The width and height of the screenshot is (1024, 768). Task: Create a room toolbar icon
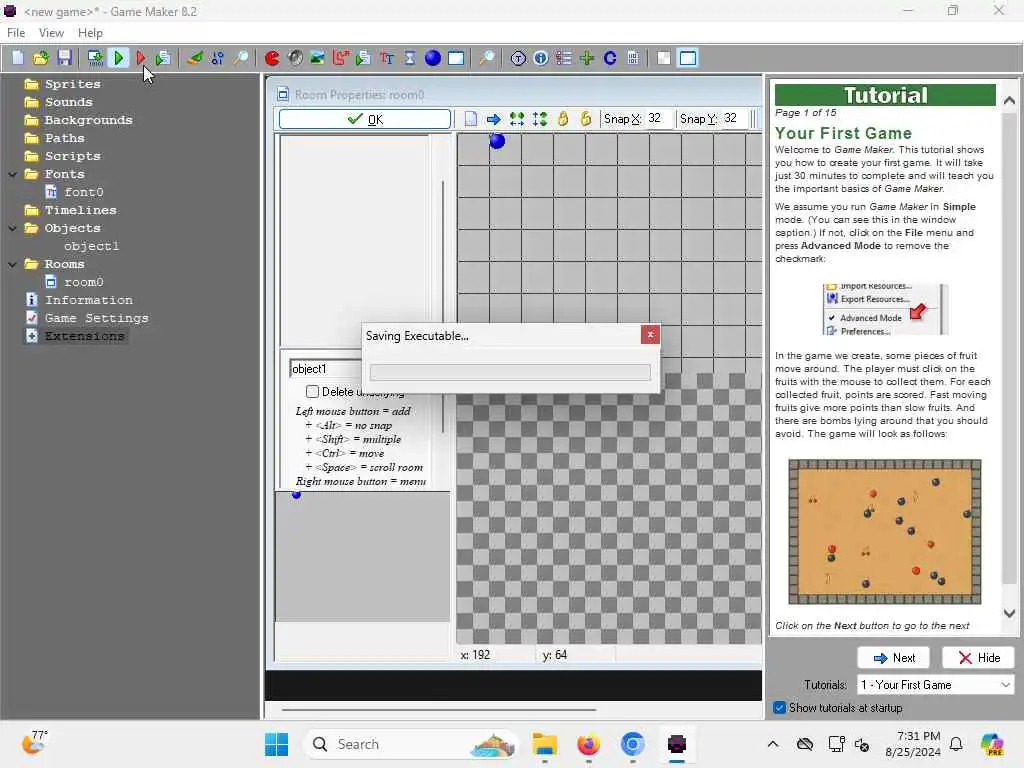(456, 58)
